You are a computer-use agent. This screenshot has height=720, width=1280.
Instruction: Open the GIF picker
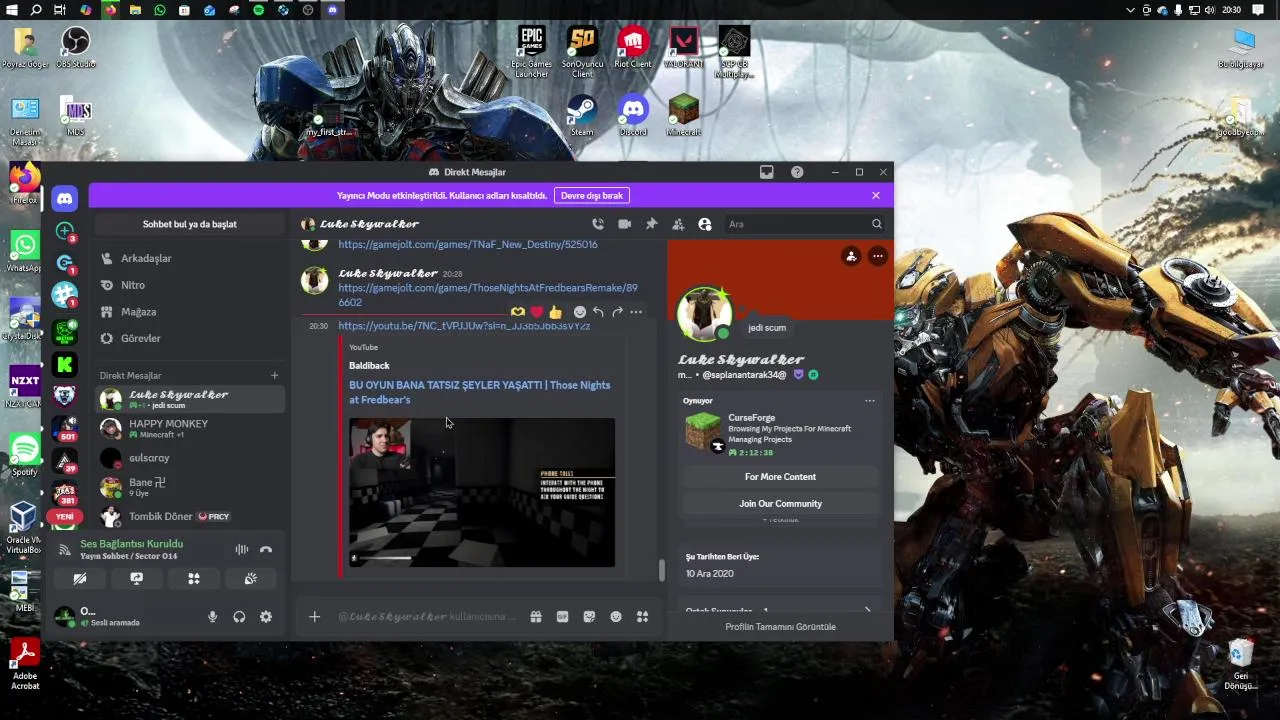[x=562, y=617]
